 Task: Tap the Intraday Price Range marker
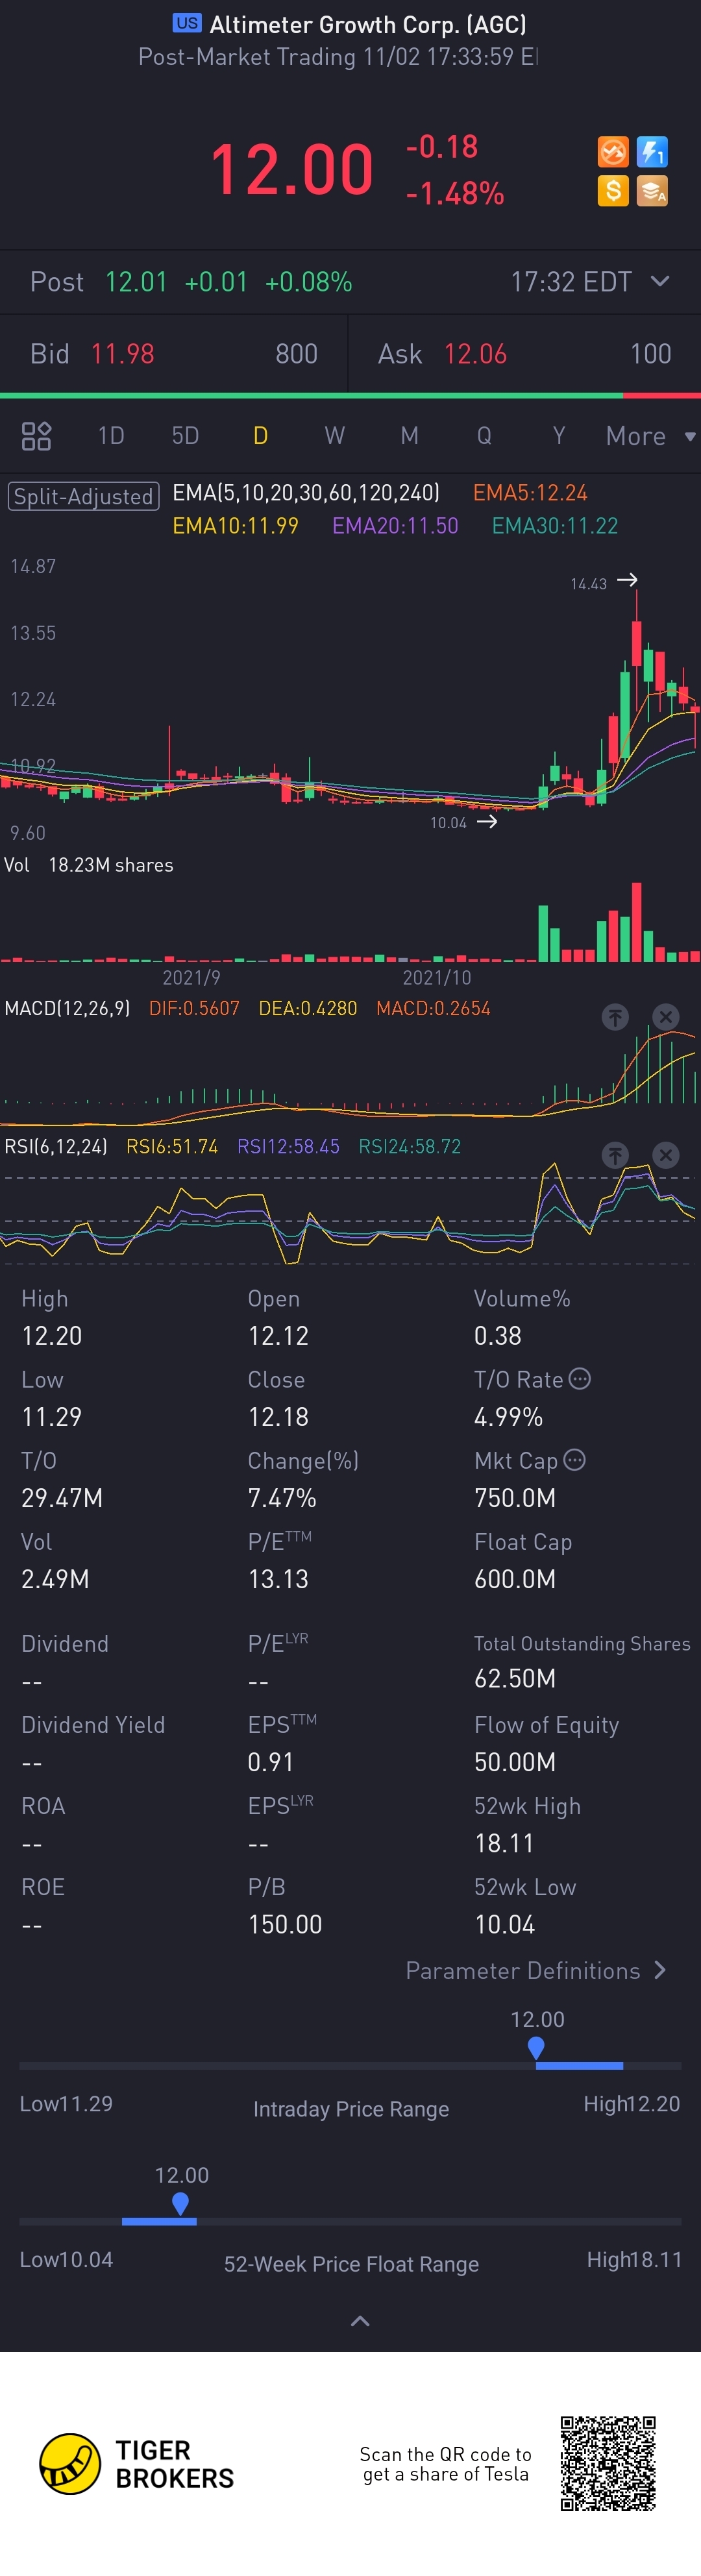(536, 2048)
